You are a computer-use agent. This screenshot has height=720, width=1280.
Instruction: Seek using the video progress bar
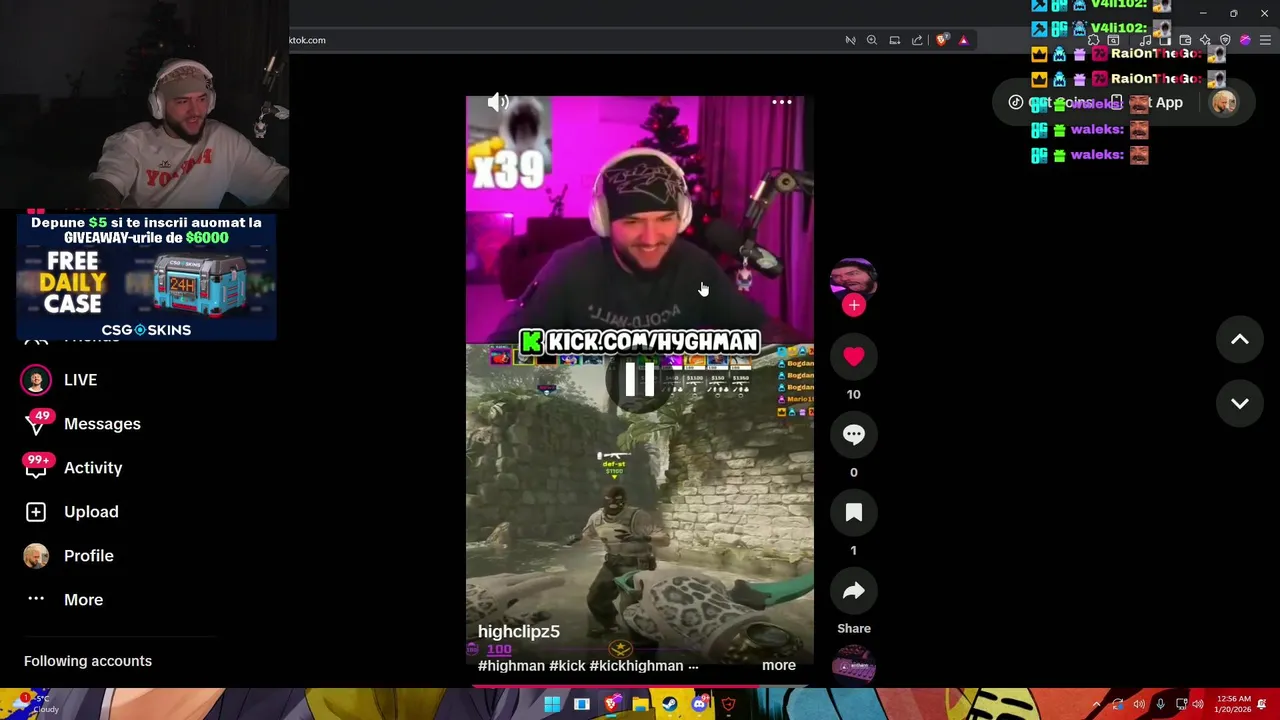(640, 686)
